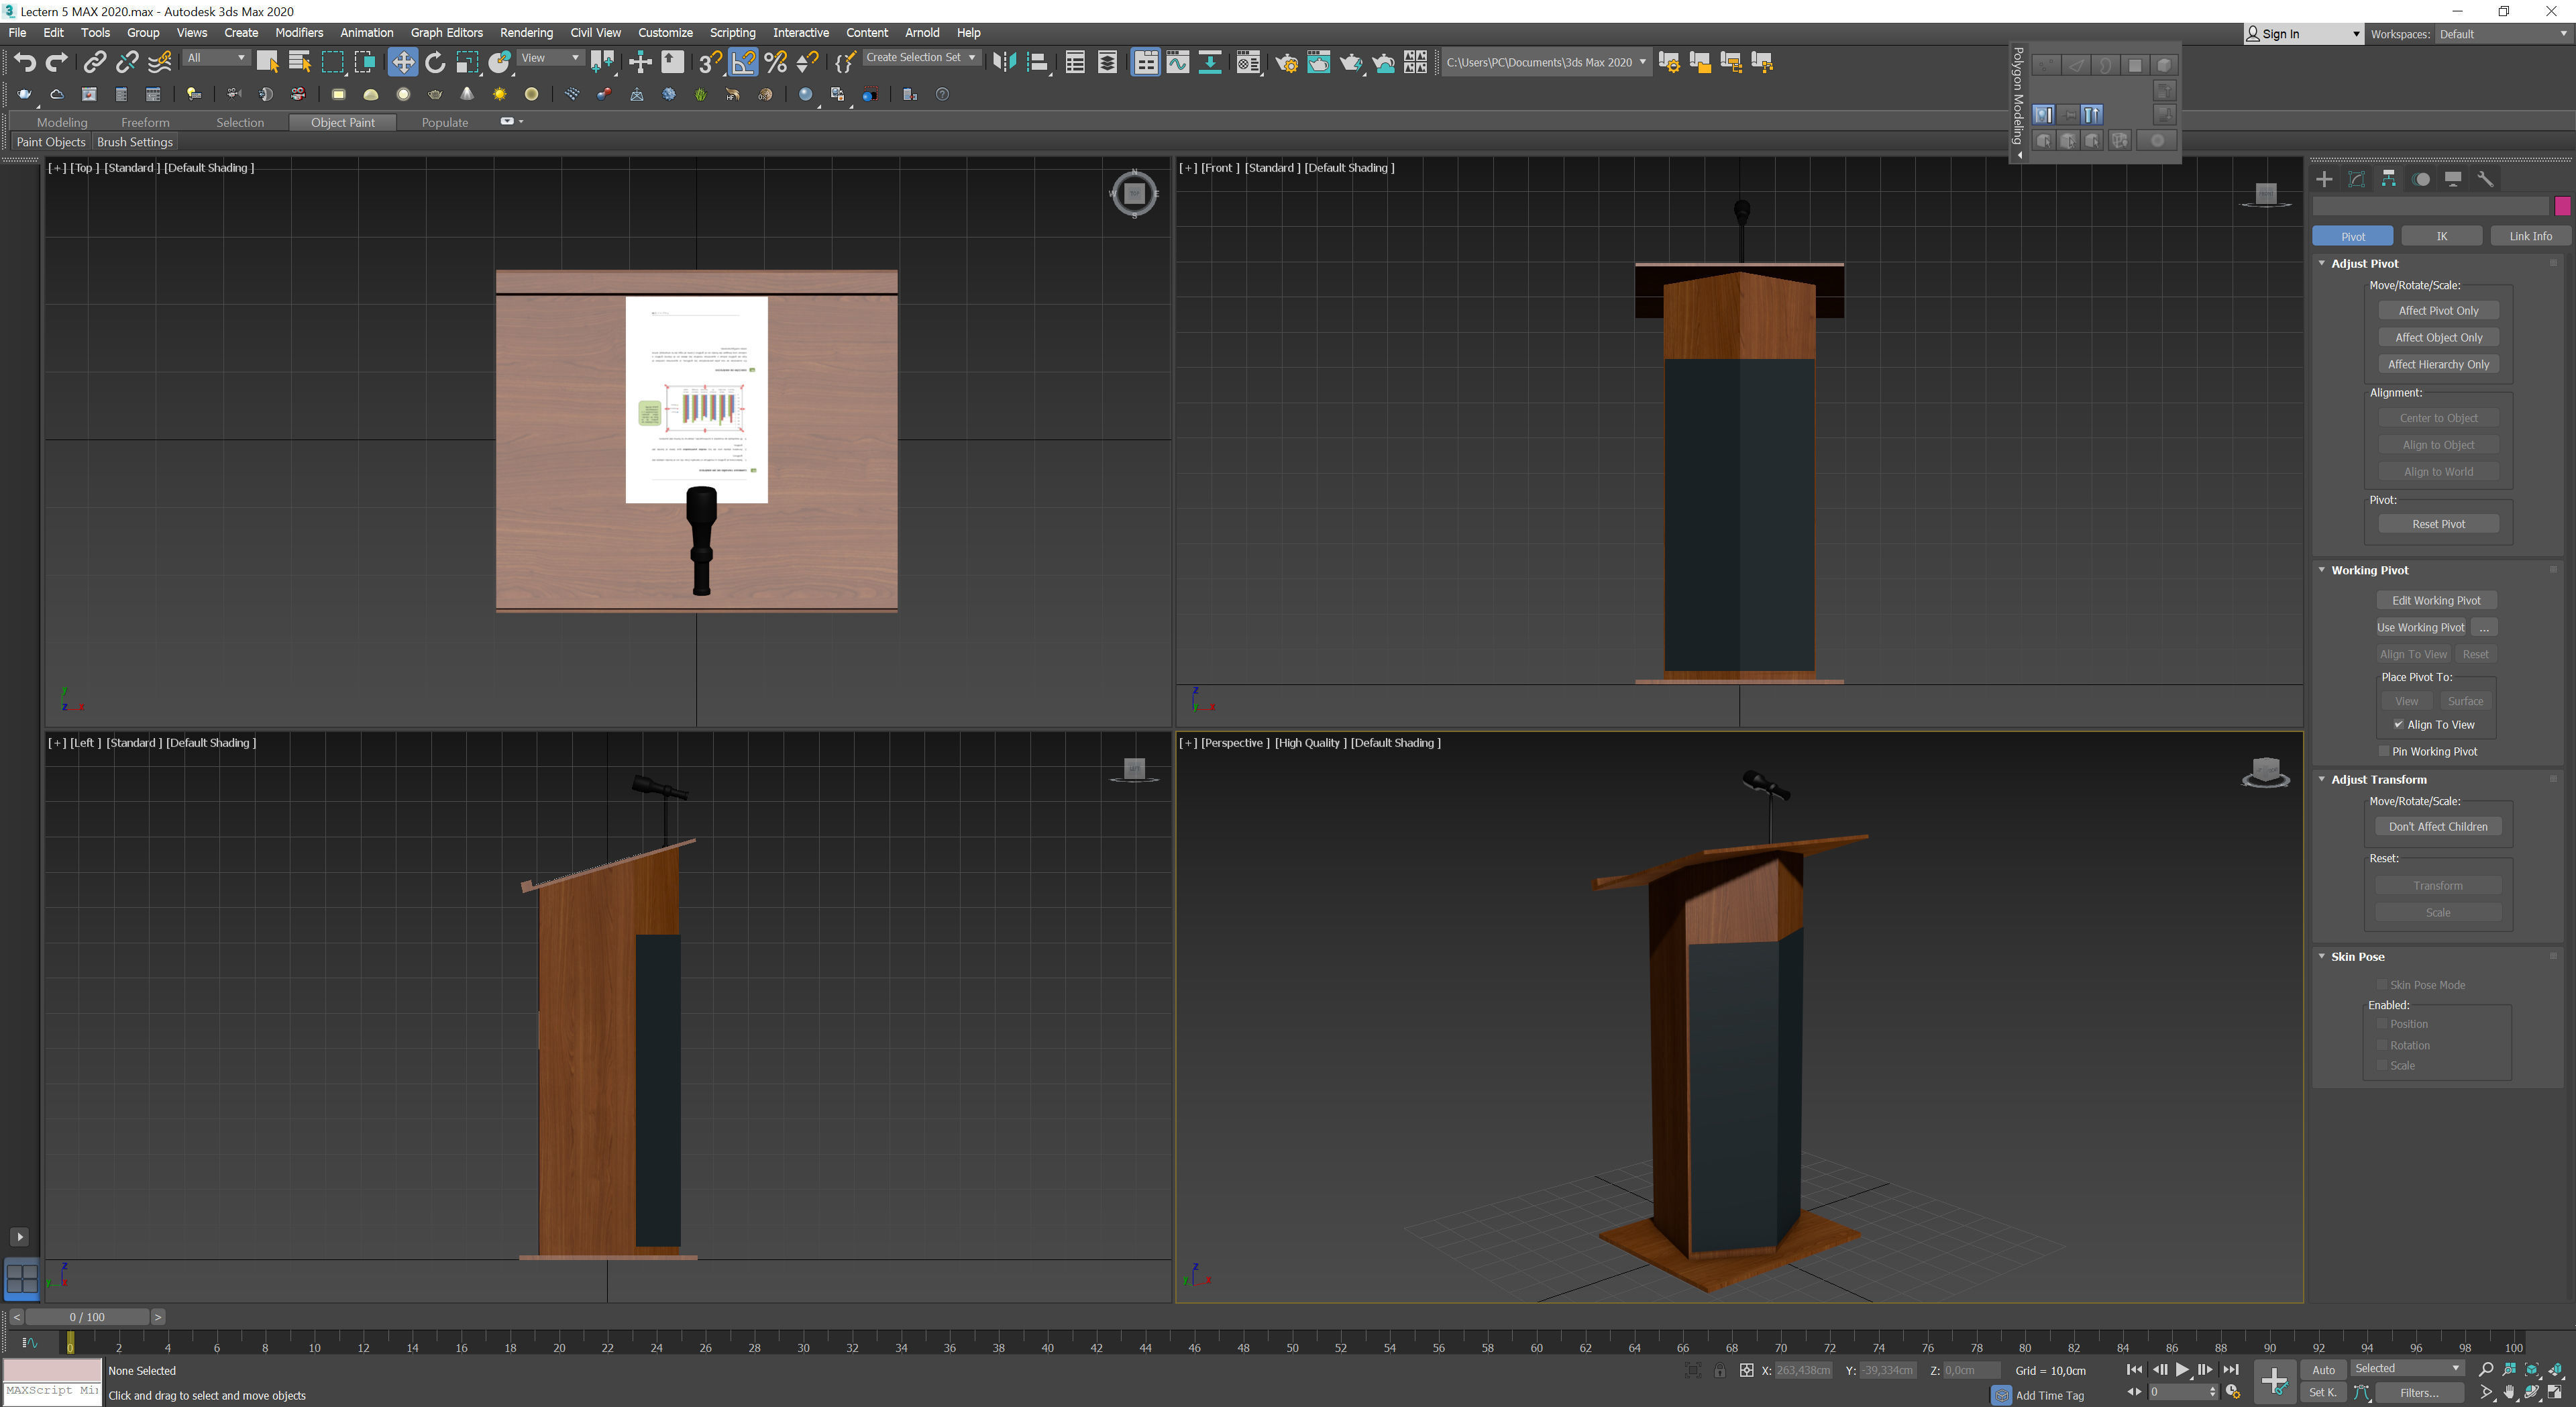The image size is (2576, 1407).
Task: Toggle the Ribbon display button
Action: 1145,62
